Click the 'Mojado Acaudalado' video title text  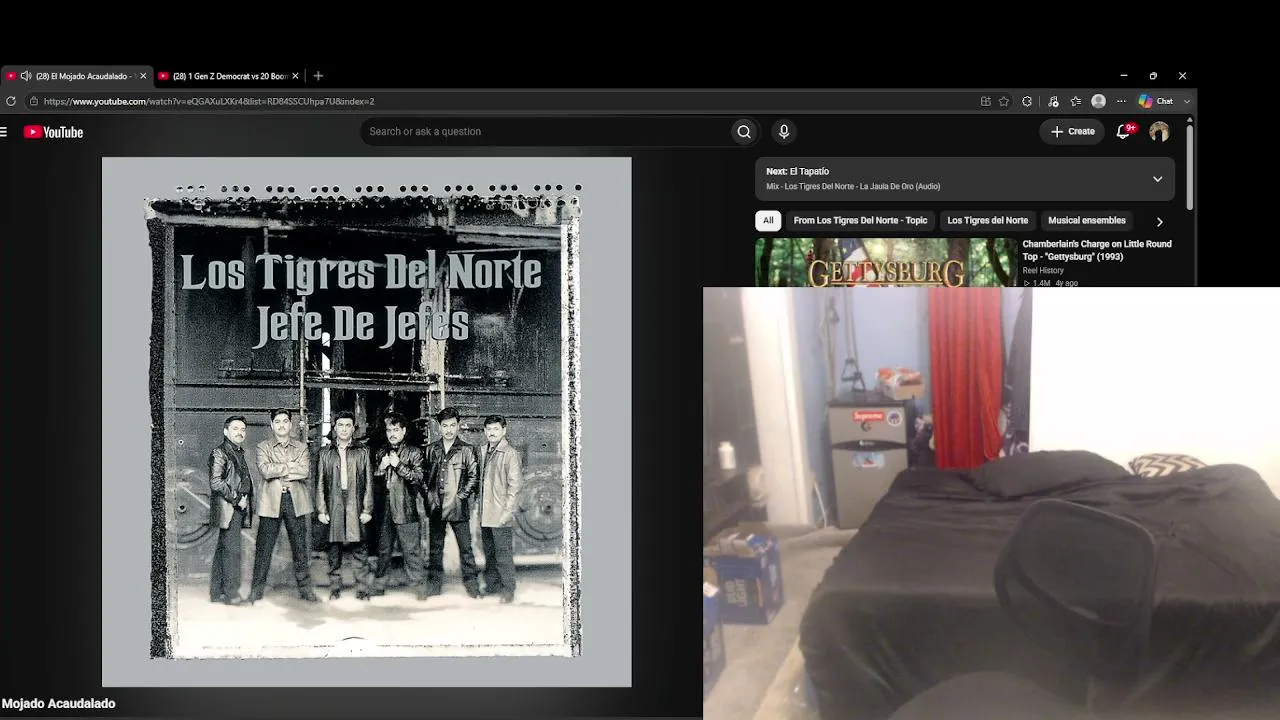click(x=58, y=704)
